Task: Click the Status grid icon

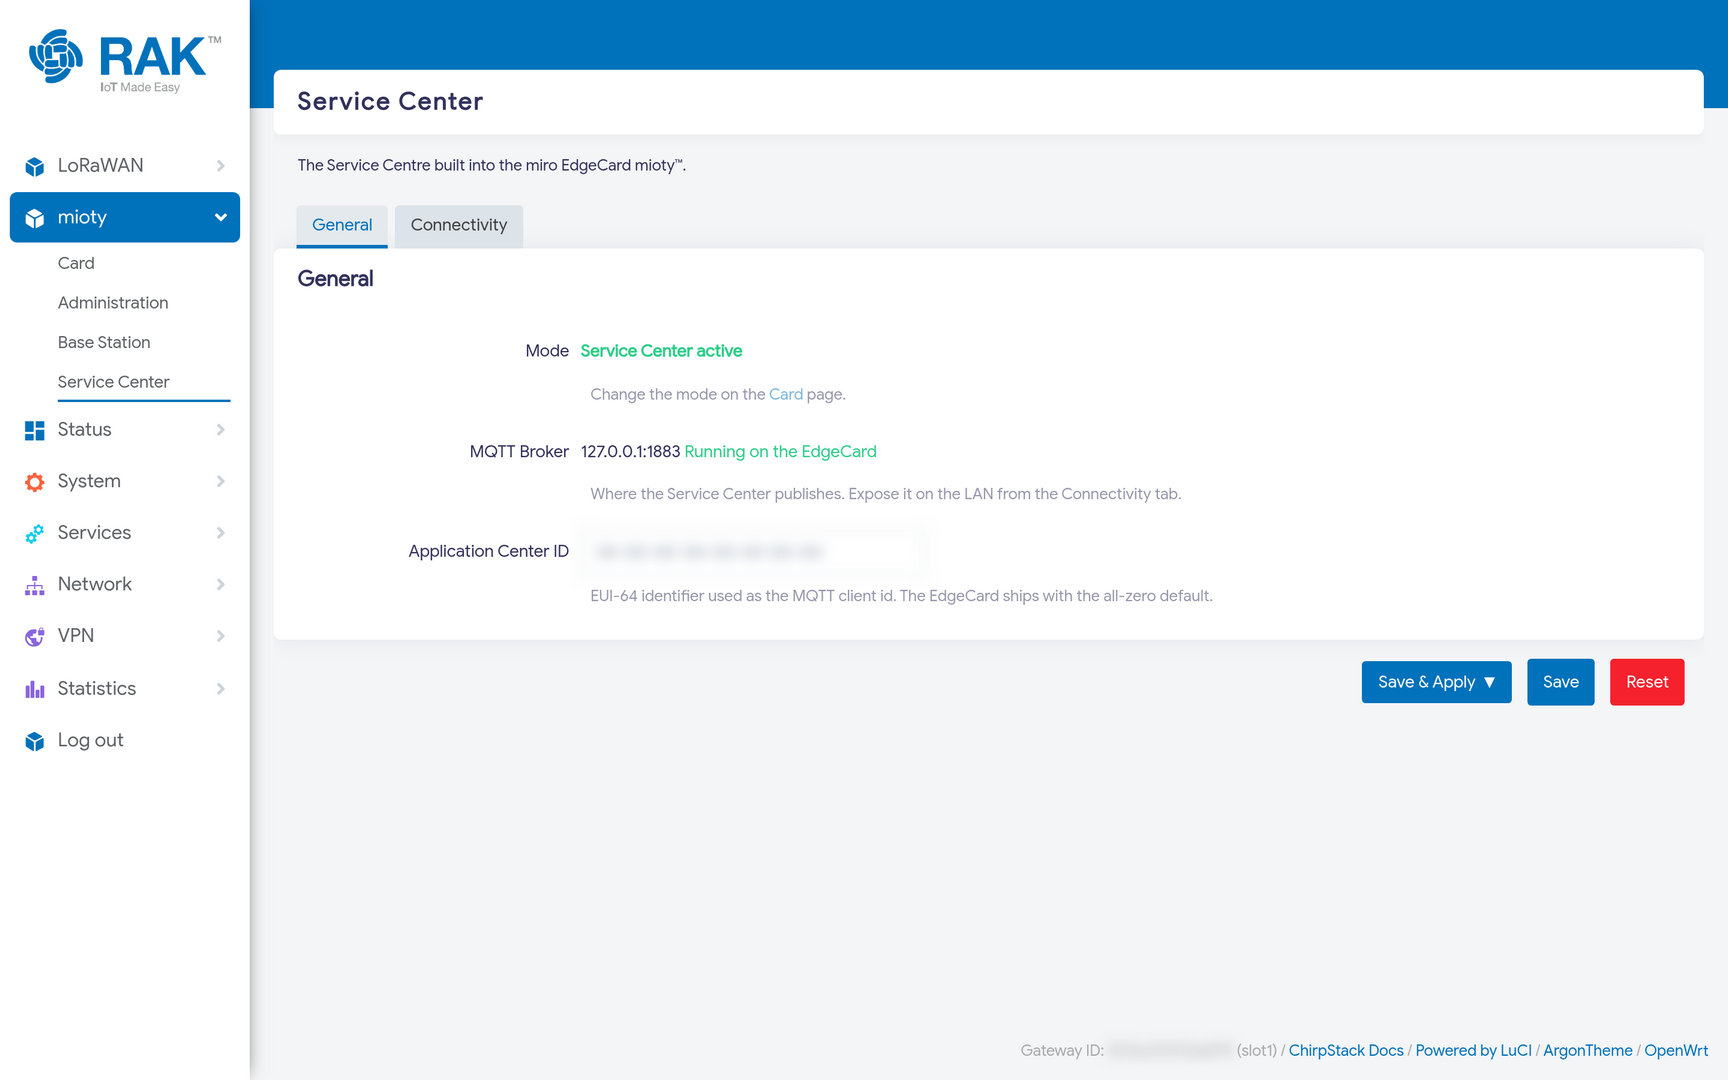Action: (35, 430)
